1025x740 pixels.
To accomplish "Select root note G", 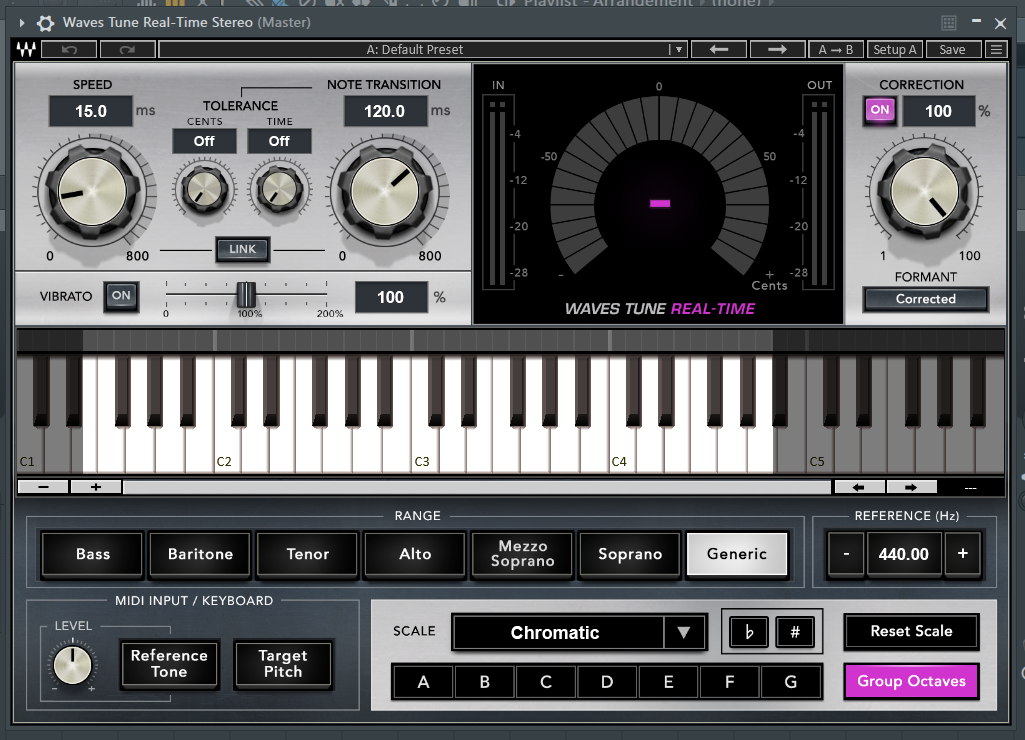I will click(791, 682).
